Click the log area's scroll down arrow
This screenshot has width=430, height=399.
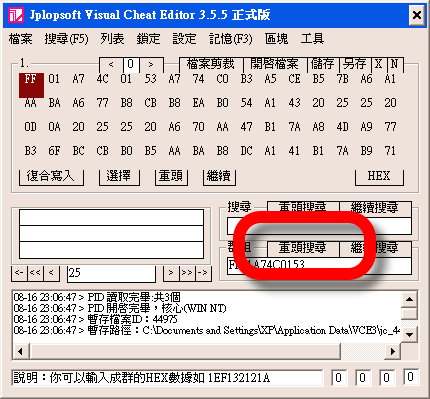coord(409,334)
